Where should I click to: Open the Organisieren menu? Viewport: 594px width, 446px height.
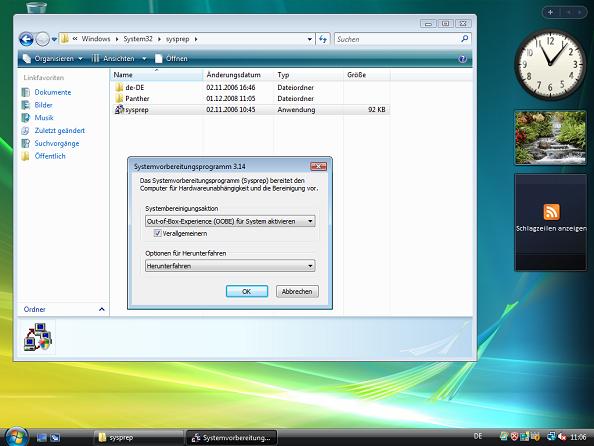coord(53,59)
